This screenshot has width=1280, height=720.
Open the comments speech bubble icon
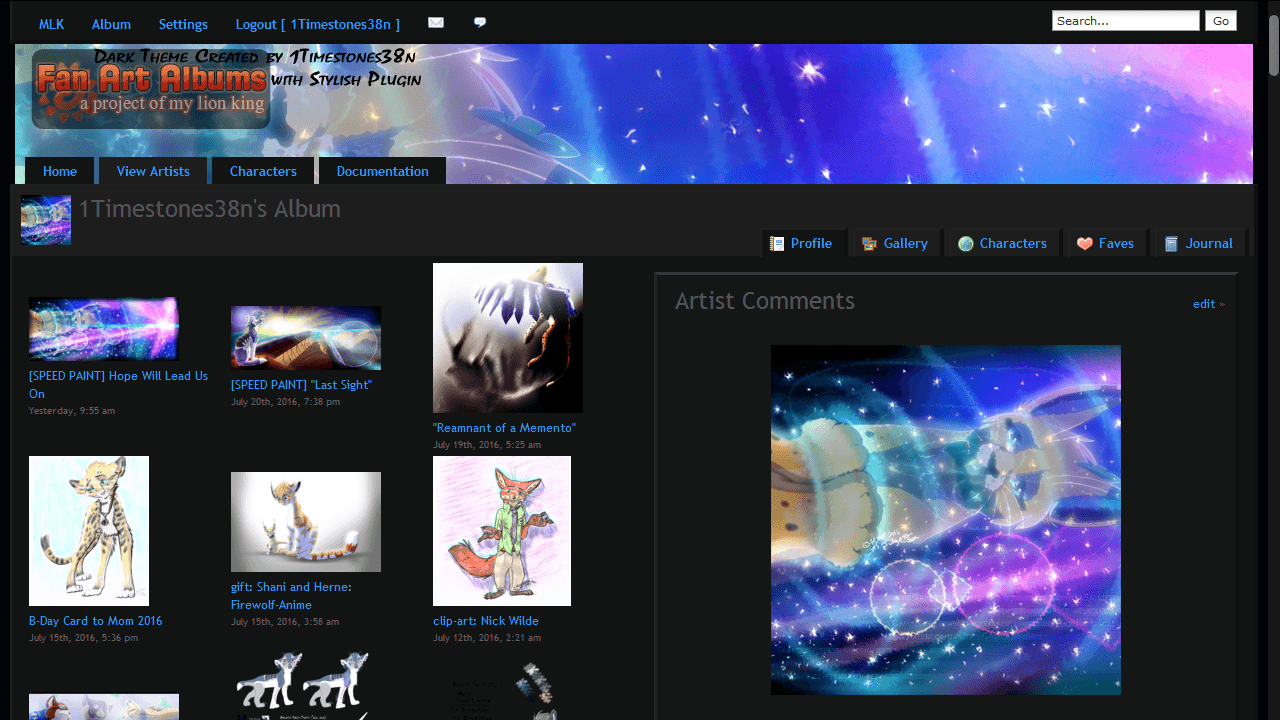[480, 21]
